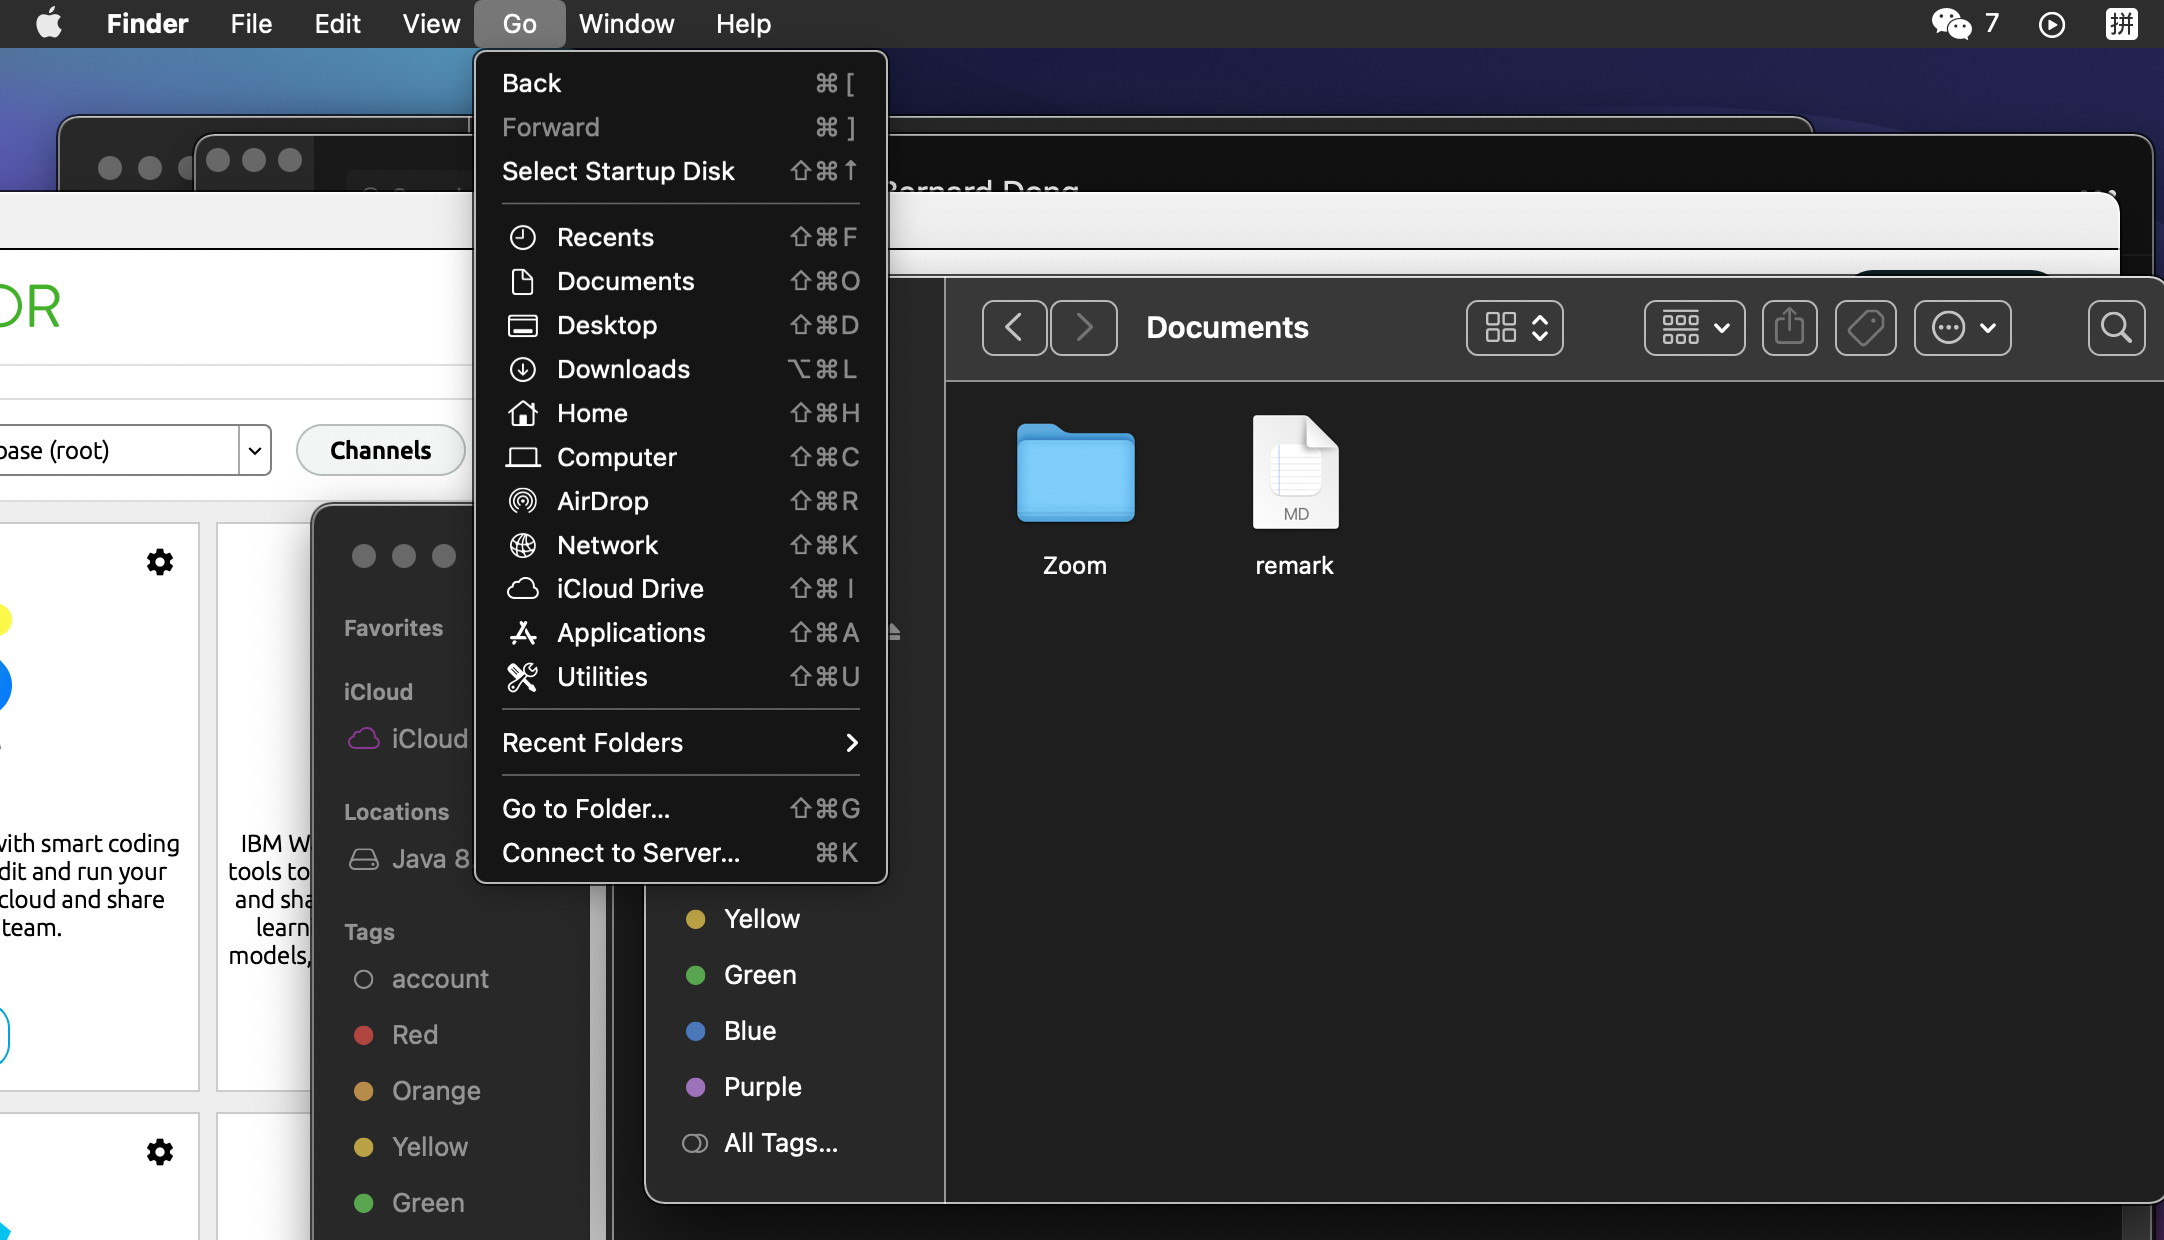The image size is (2164, 1240).
Task: Open the Finder menu in menu bar
Action: click(x=147, y=23)
